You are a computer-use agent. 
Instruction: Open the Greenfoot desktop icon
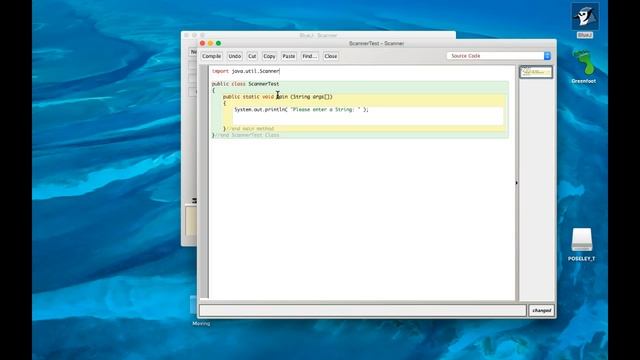584,67
